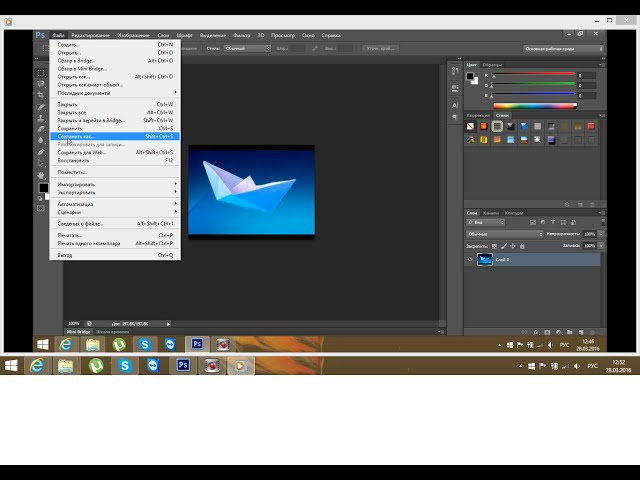Switch to the 'Каналы' tab

point(491,213)
